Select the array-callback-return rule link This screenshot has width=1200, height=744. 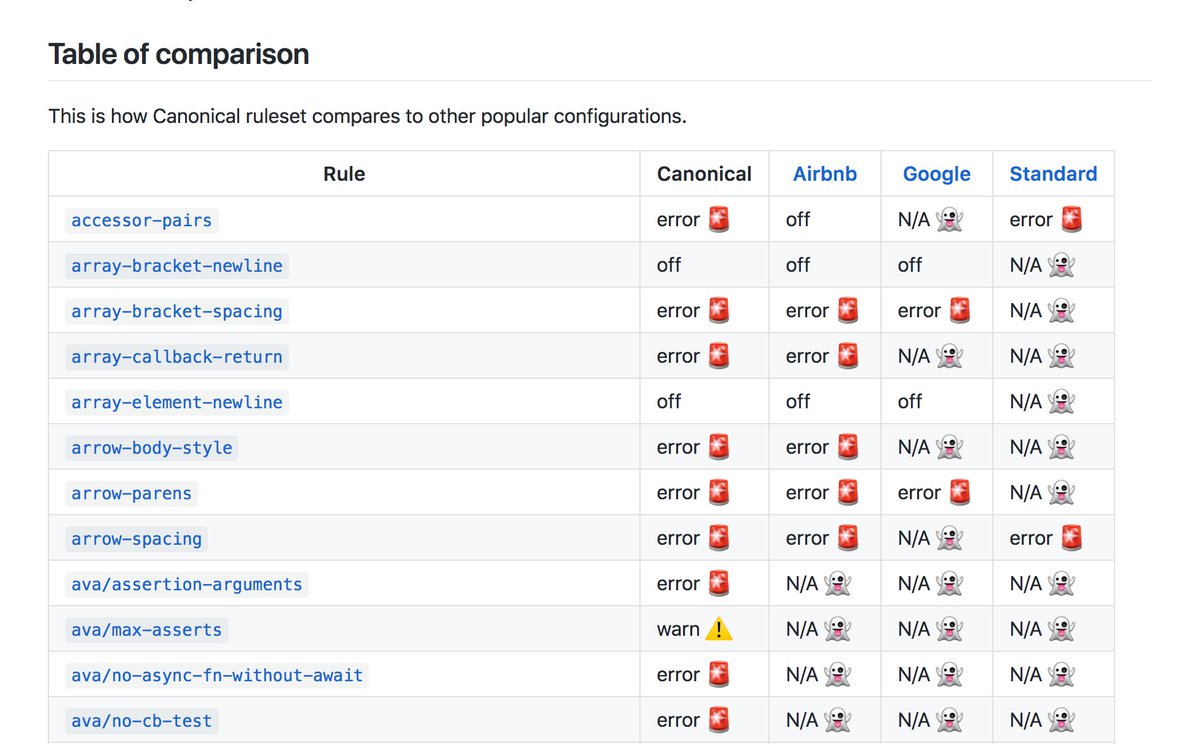click(x=176, y=356)
